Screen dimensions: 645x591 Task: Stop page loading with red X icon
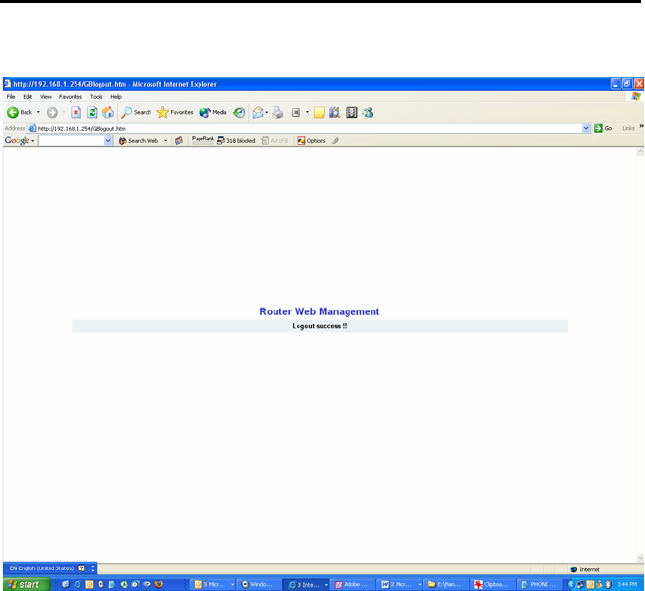[x=76, y=112]
